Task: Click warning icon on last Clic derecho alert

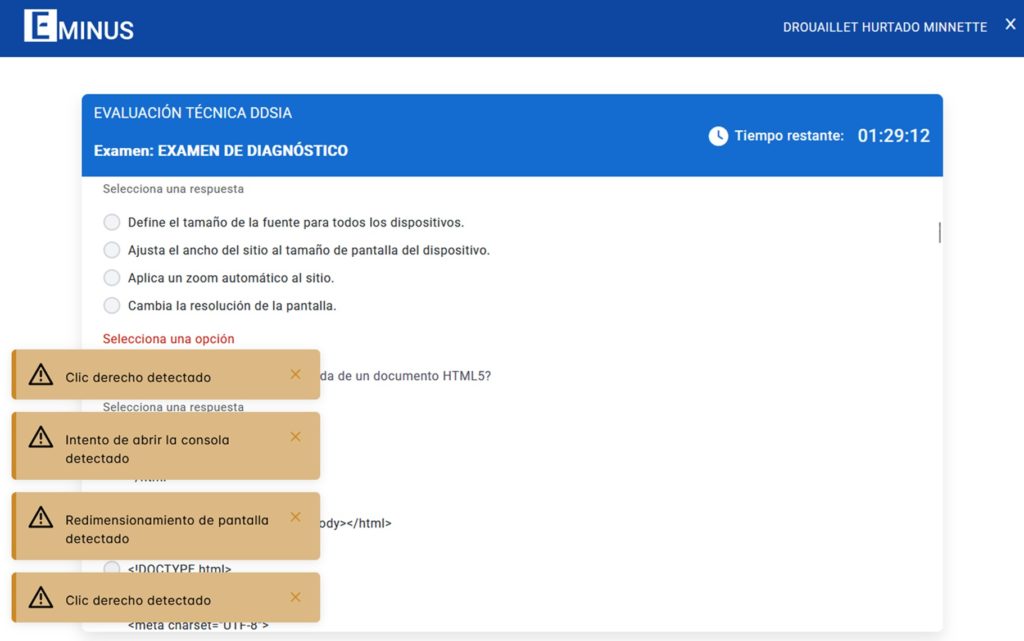Action: click(x=40, y=598)
